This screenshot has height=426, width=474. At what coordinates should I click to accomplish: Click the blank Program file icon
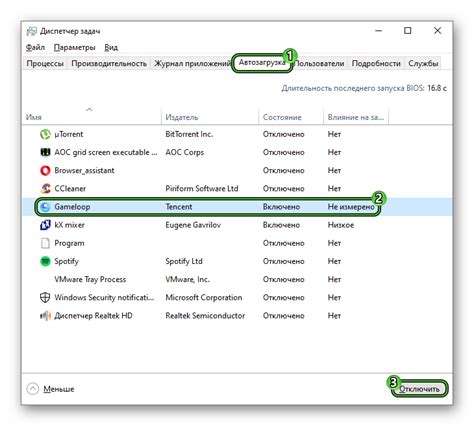tap(45, 243)
